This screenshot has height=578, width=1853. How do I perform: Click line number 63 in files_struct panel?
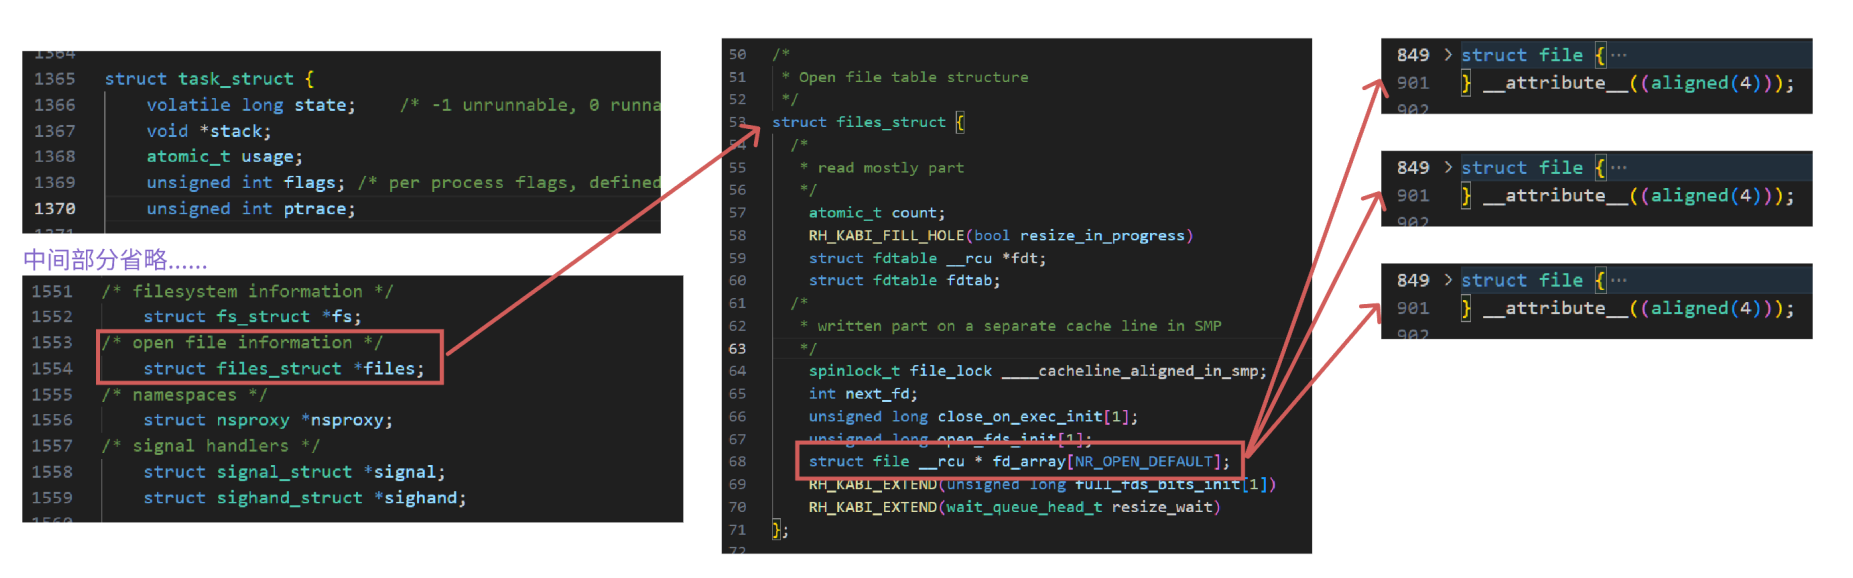click(x=737, y=349)
